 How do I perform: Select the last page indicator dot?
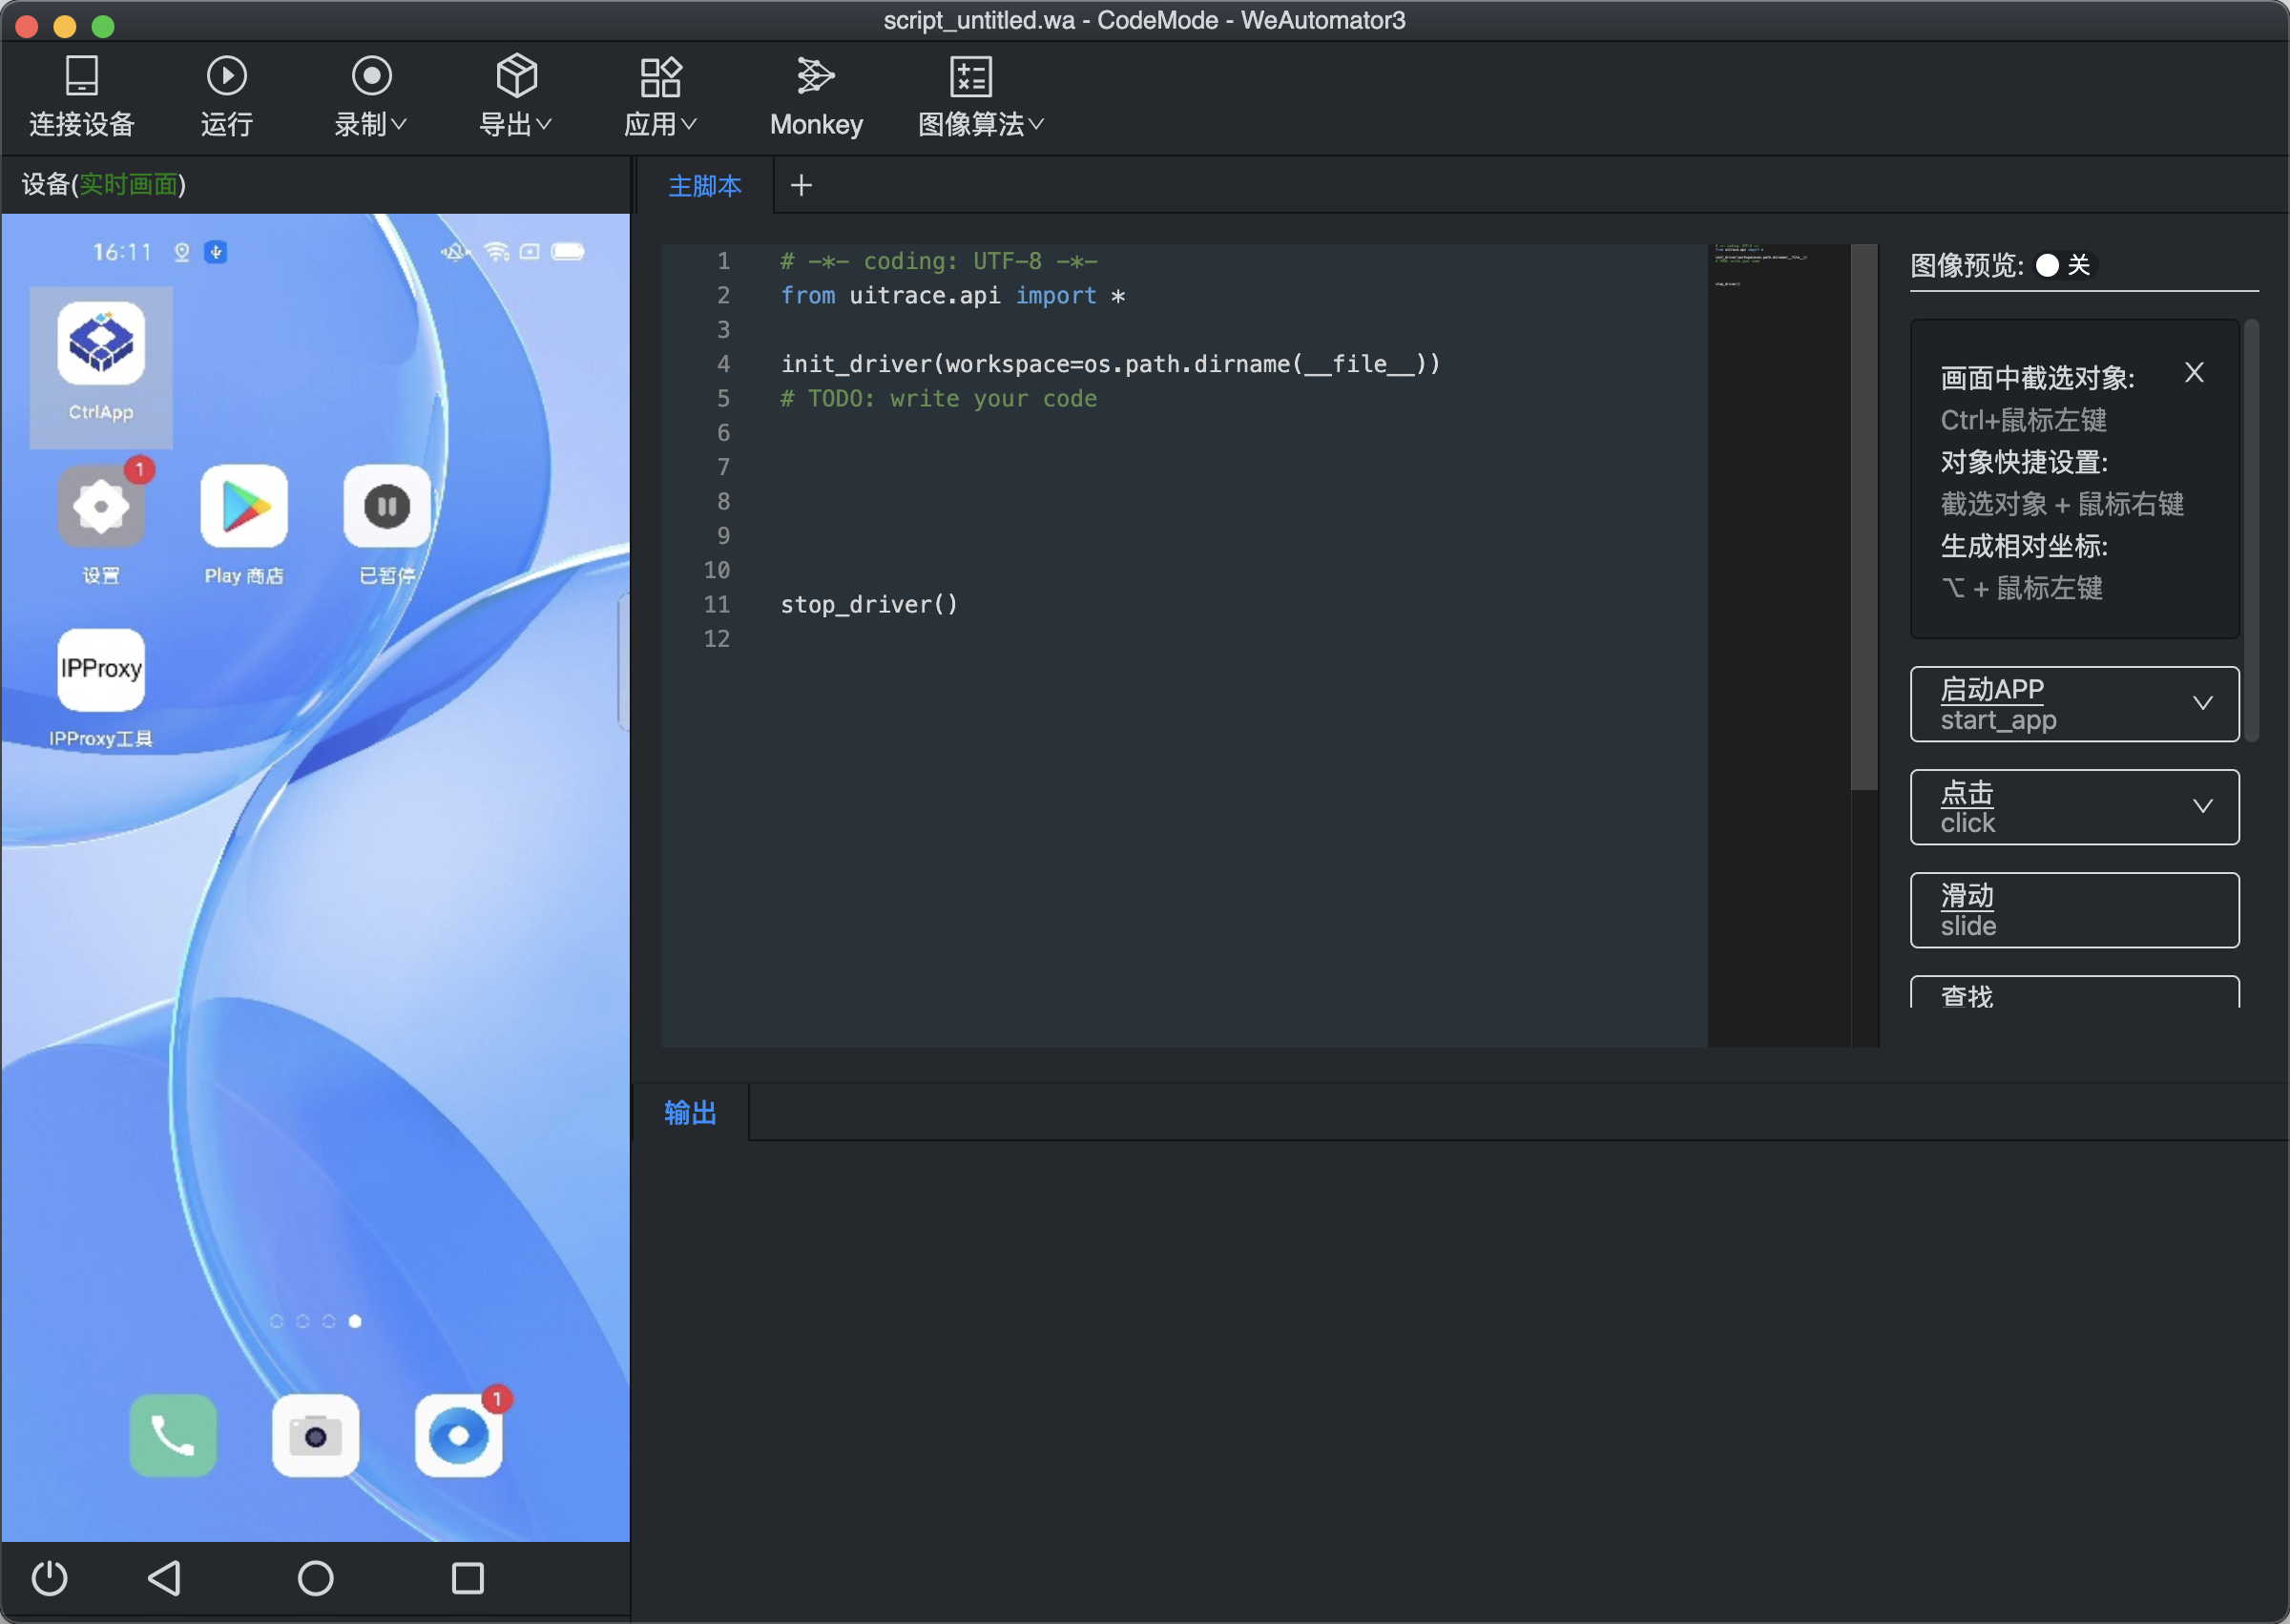(355, 1321)
